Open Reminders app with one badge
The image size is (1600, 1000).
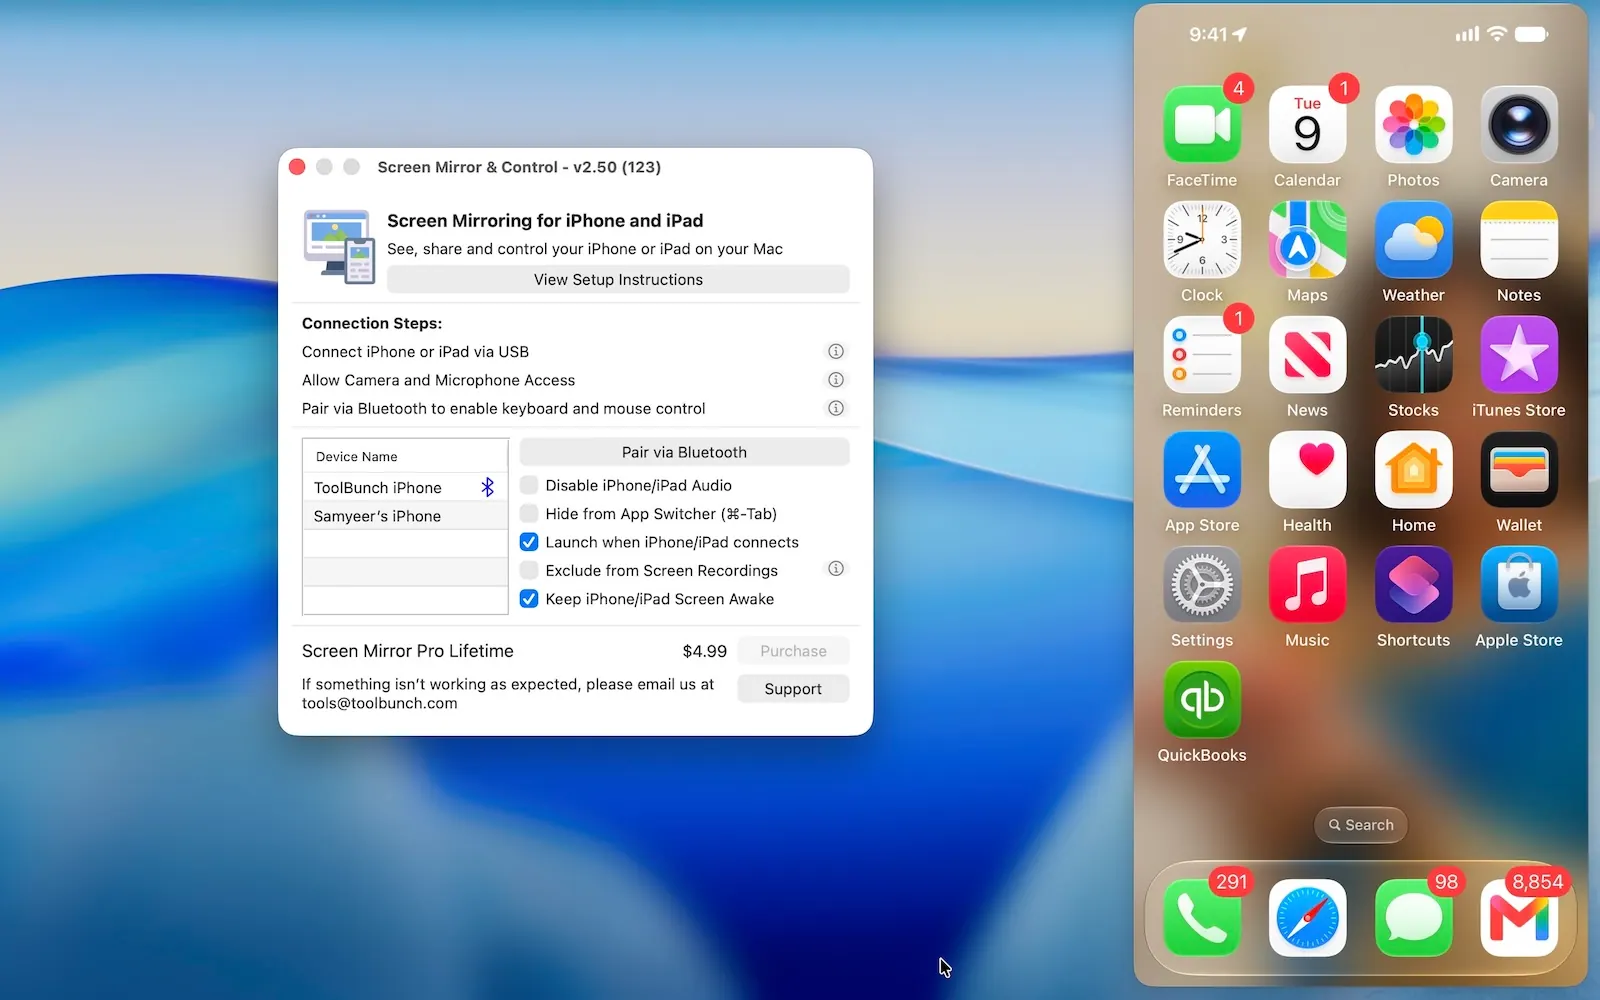(1202, 355)
